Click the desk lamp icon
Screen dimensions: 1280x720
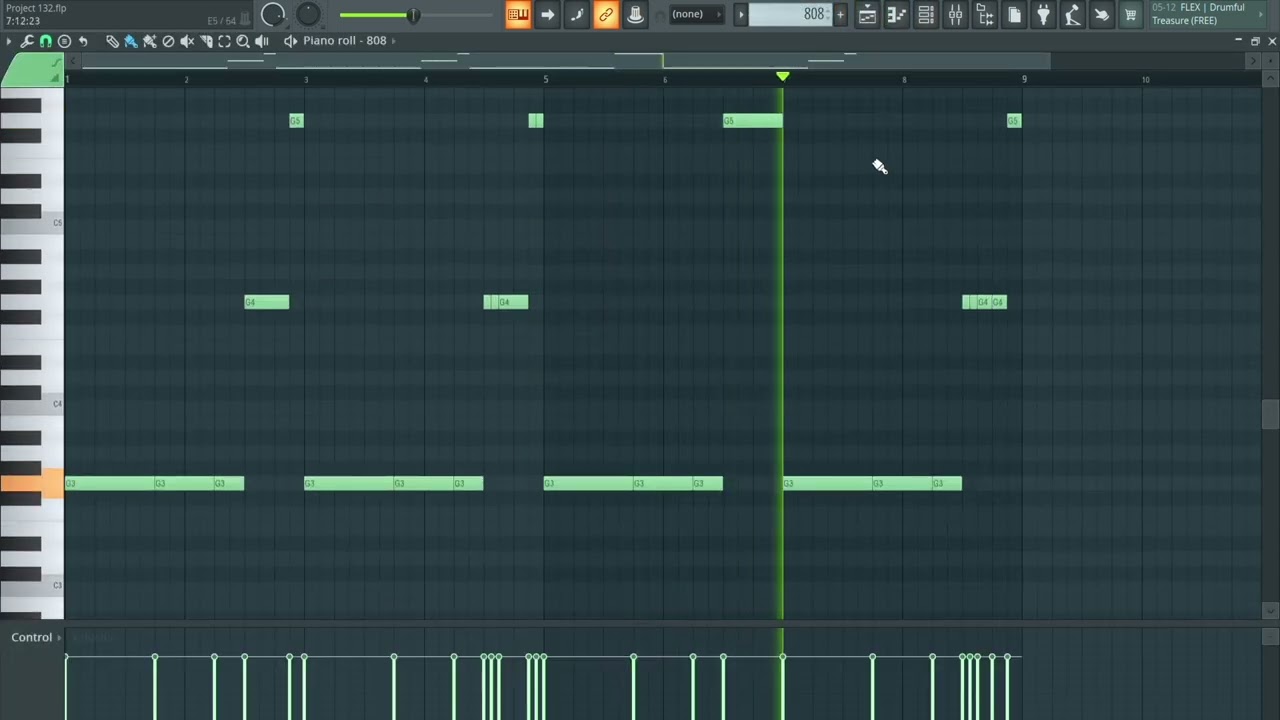(1072, 14)
